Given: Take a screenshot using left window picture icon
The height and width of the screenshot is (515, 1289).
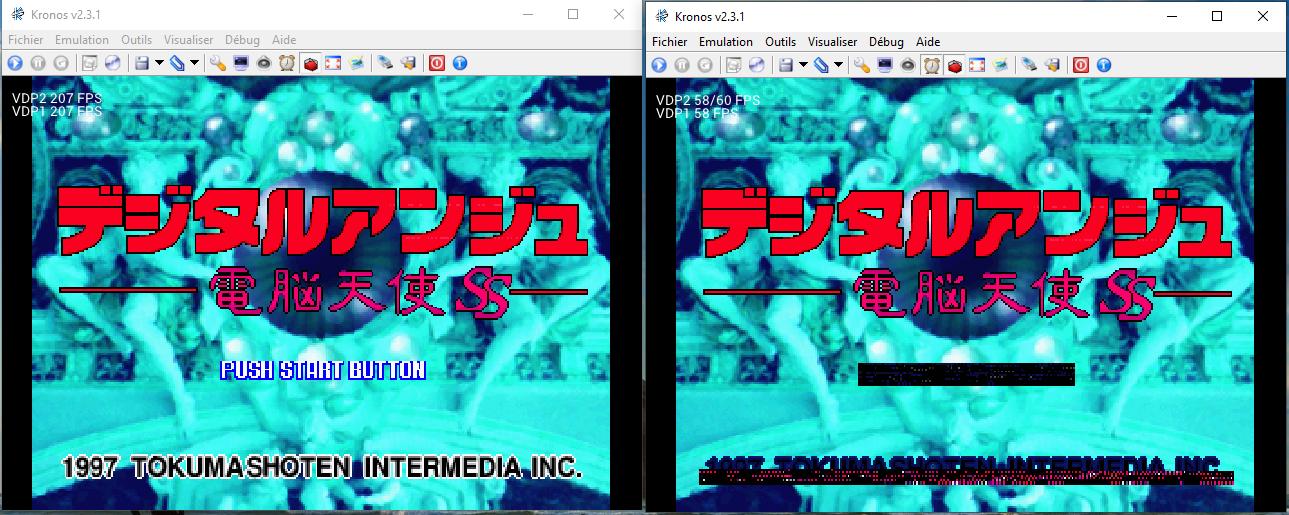Looking at the screenshot, I should (356, 63).
